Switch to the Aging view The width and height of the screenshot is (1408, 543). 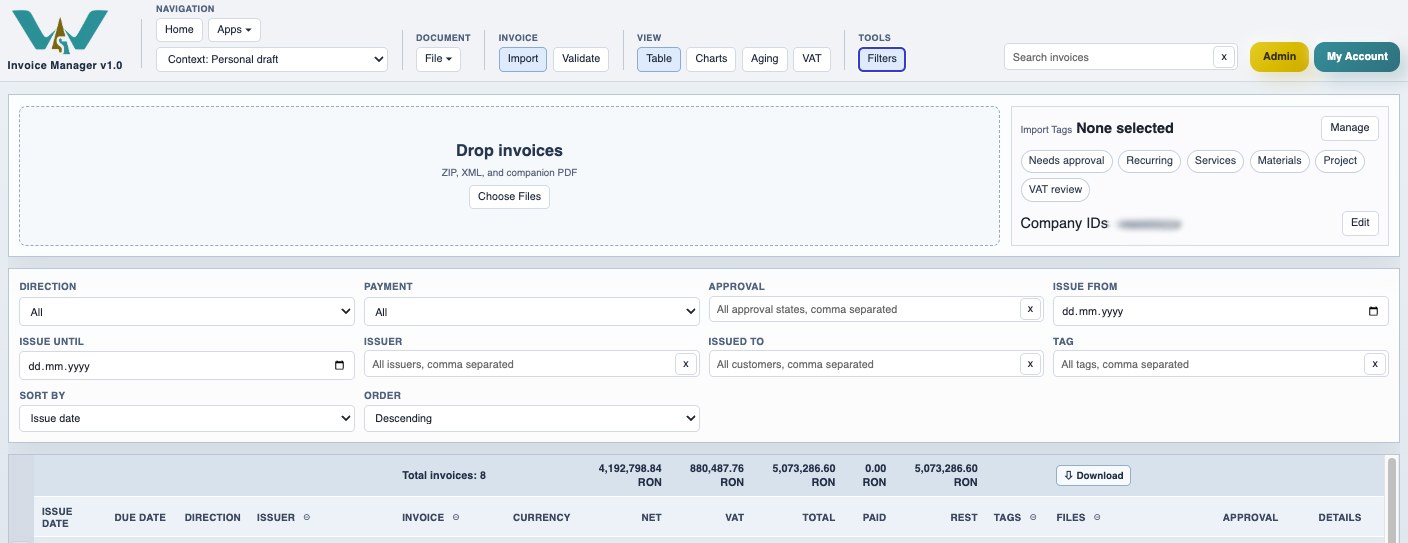tap(765, 59)
